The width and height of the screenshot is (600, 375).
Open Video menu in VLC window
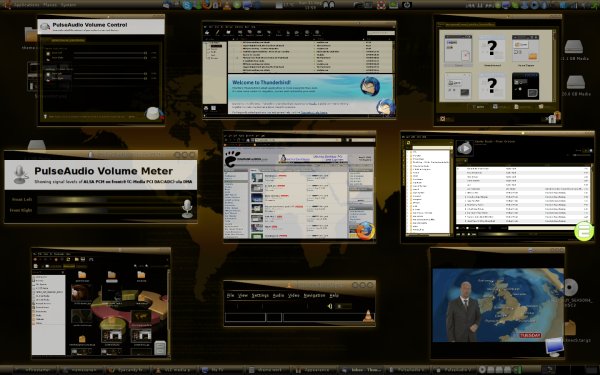tap(293, 295)
